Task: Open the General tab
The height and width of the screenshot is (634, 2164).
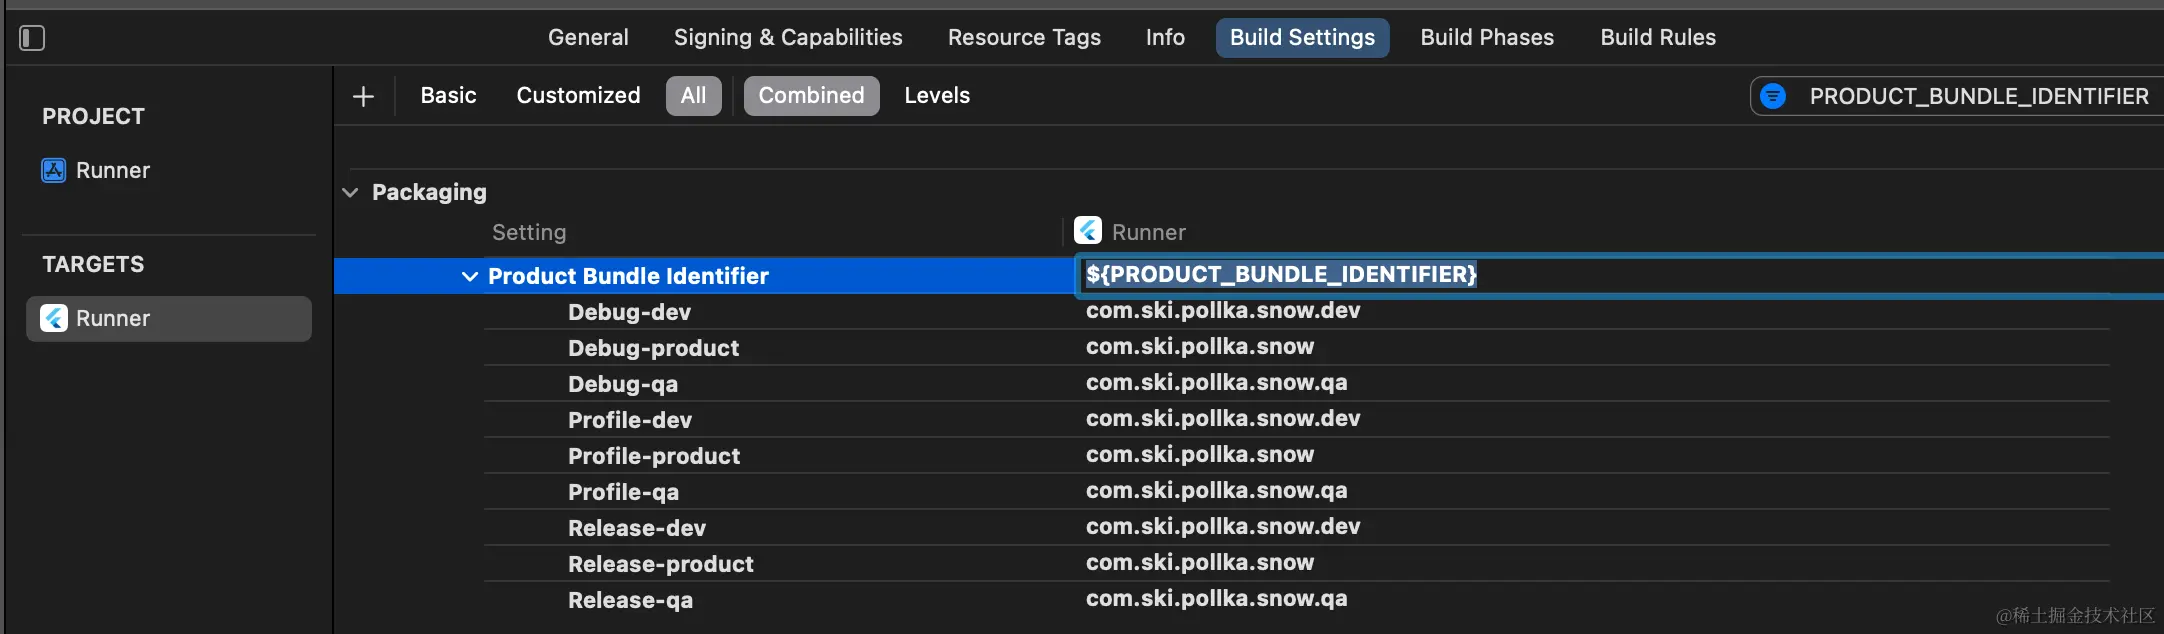Action: click(x=588, y=38)
